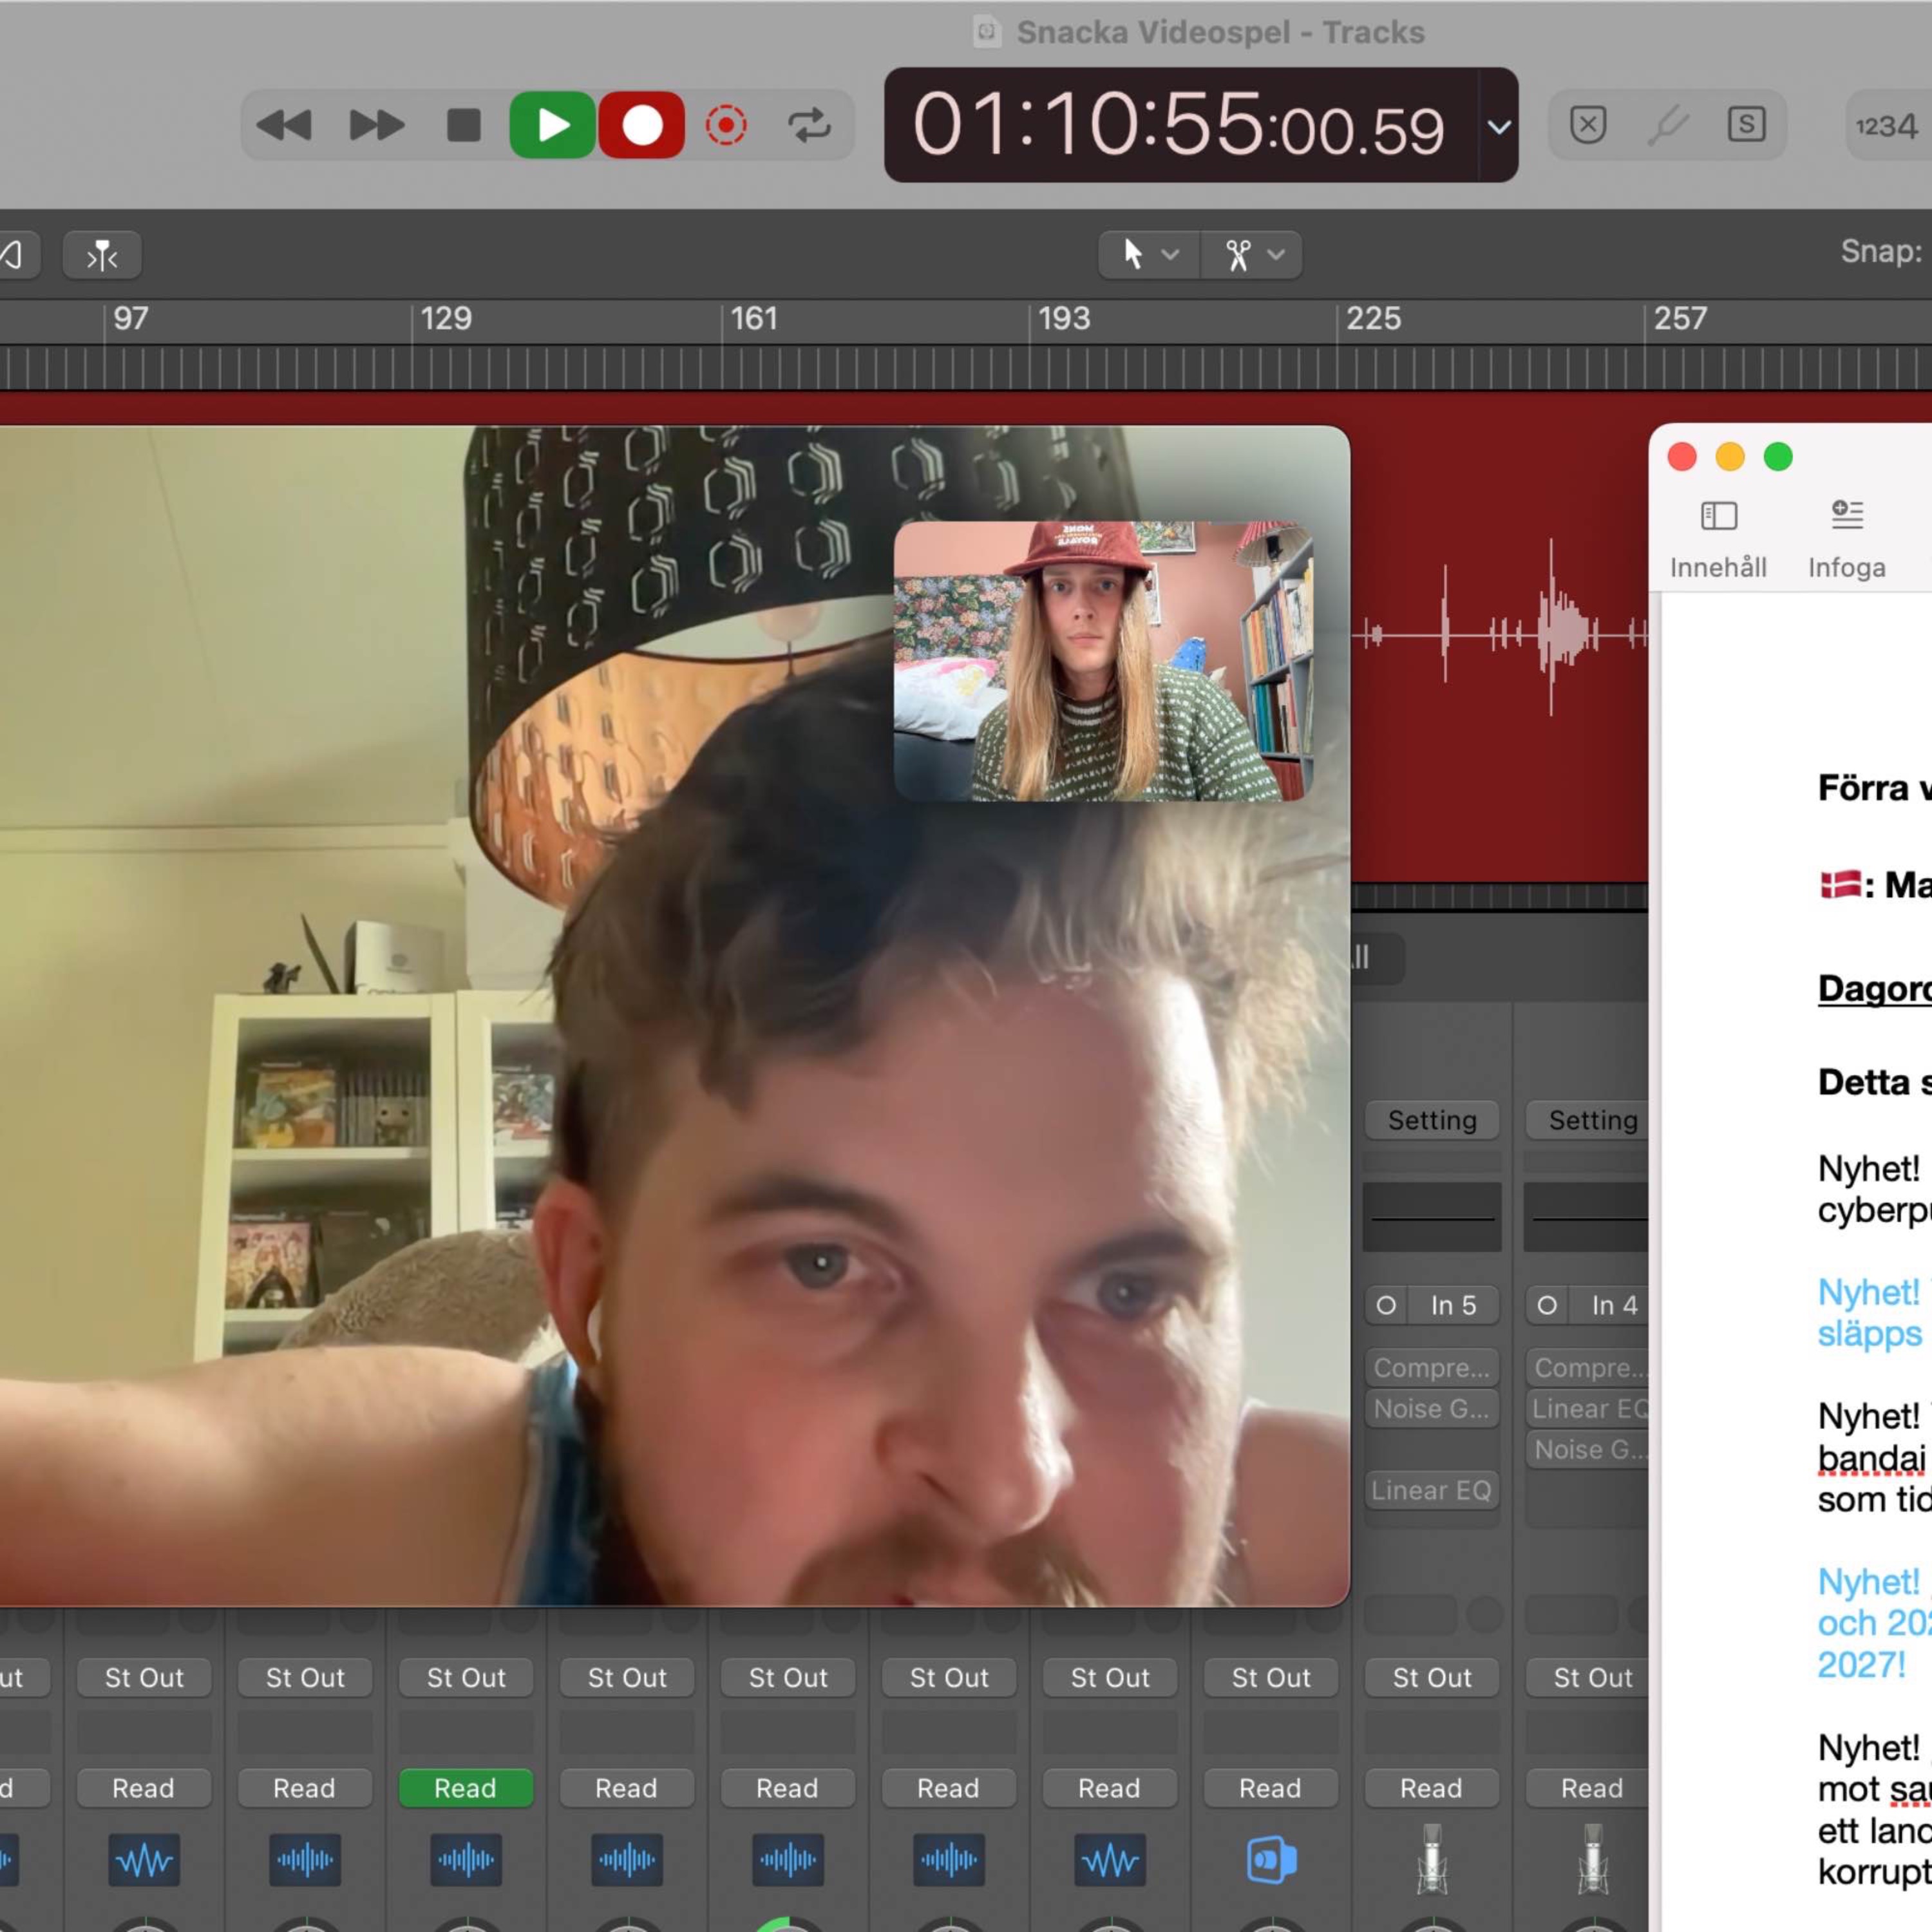Click the green Read automation button
Image resolution: width=1932 pixels, height=1932 pixels.
pos(465,1787)
